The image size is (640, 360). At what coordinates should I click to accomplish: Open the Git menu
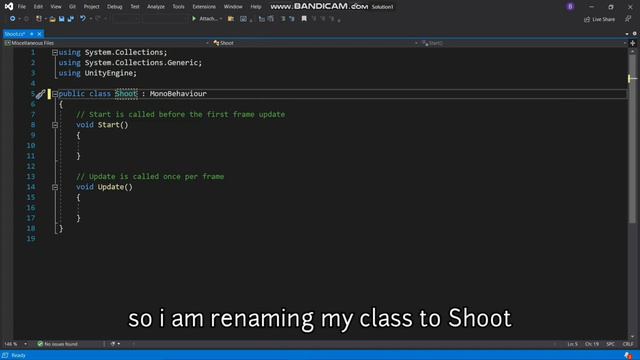tap(72, 7)
